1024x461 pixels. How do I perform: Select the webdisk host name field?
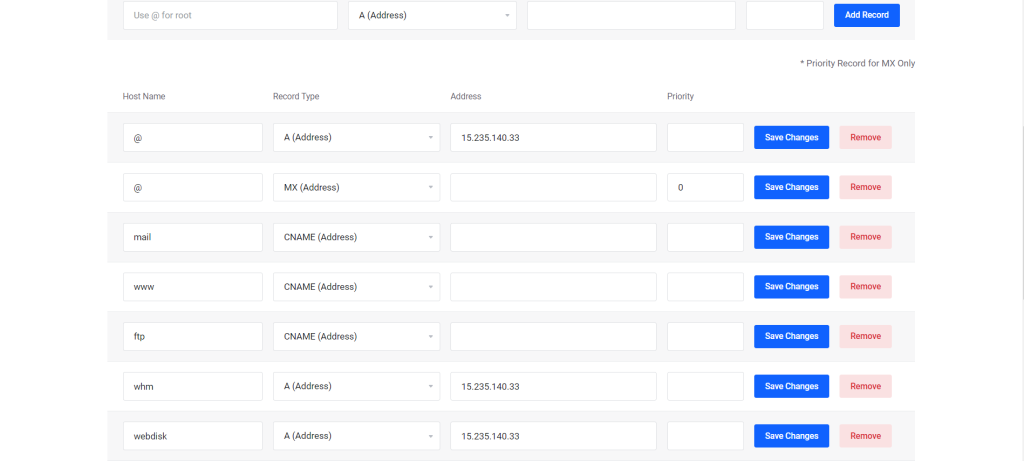coord(193,436)
